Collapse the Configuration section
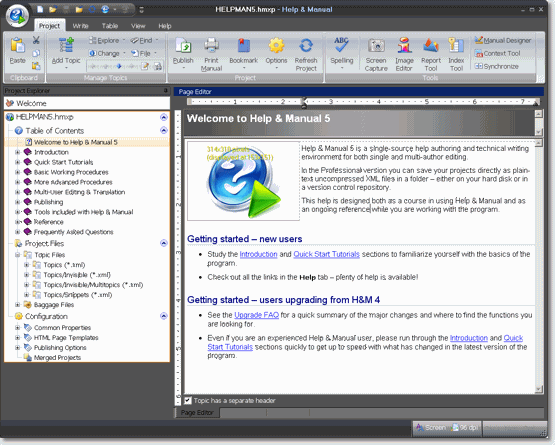This screenshot has height=445, width=555. (164, 316)
